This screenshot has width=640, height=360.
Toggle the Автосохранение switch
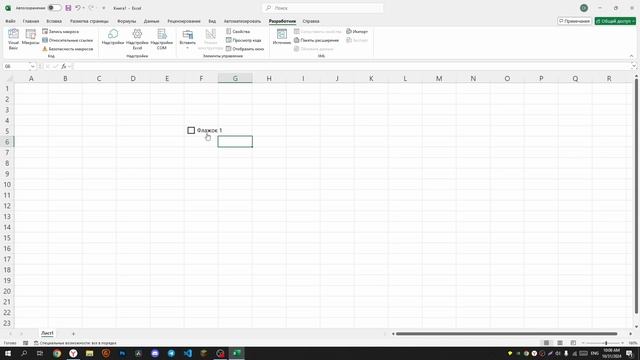coord(54,8)
